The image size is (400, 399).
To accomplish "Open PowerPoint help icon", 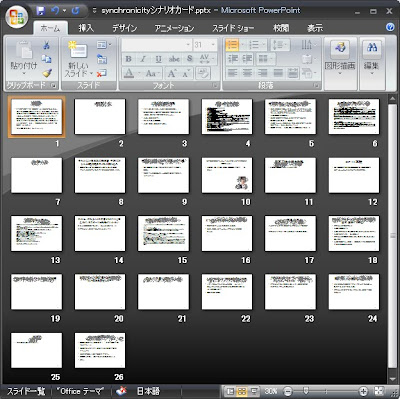I will pyautogui.click(x=390, y=27).
